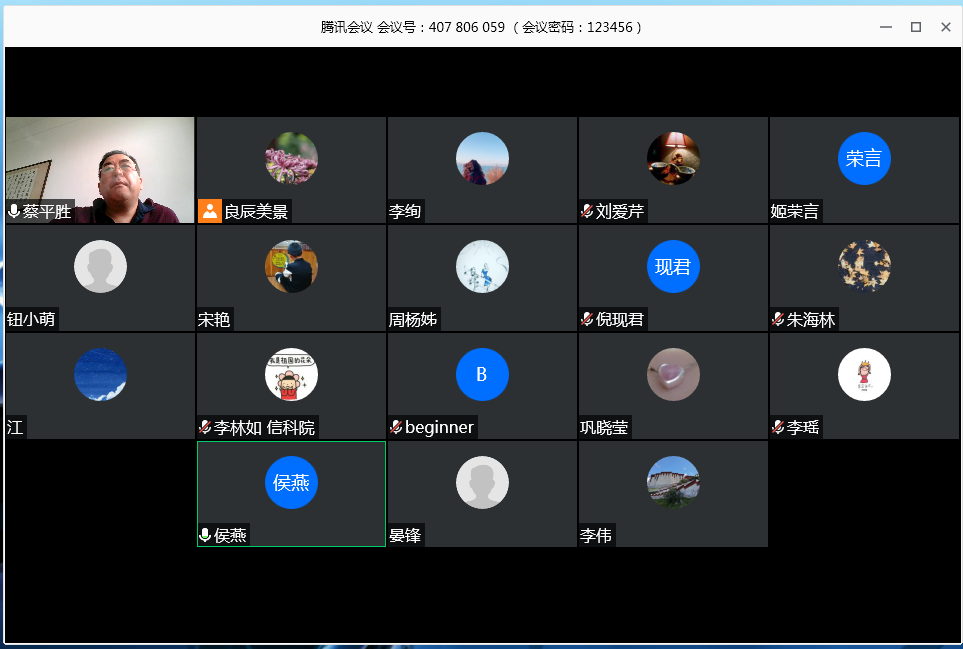This screenshot has height=649, width=963.
Task: Select the blue 荣言 avatar circle
Action: point(864,158)
